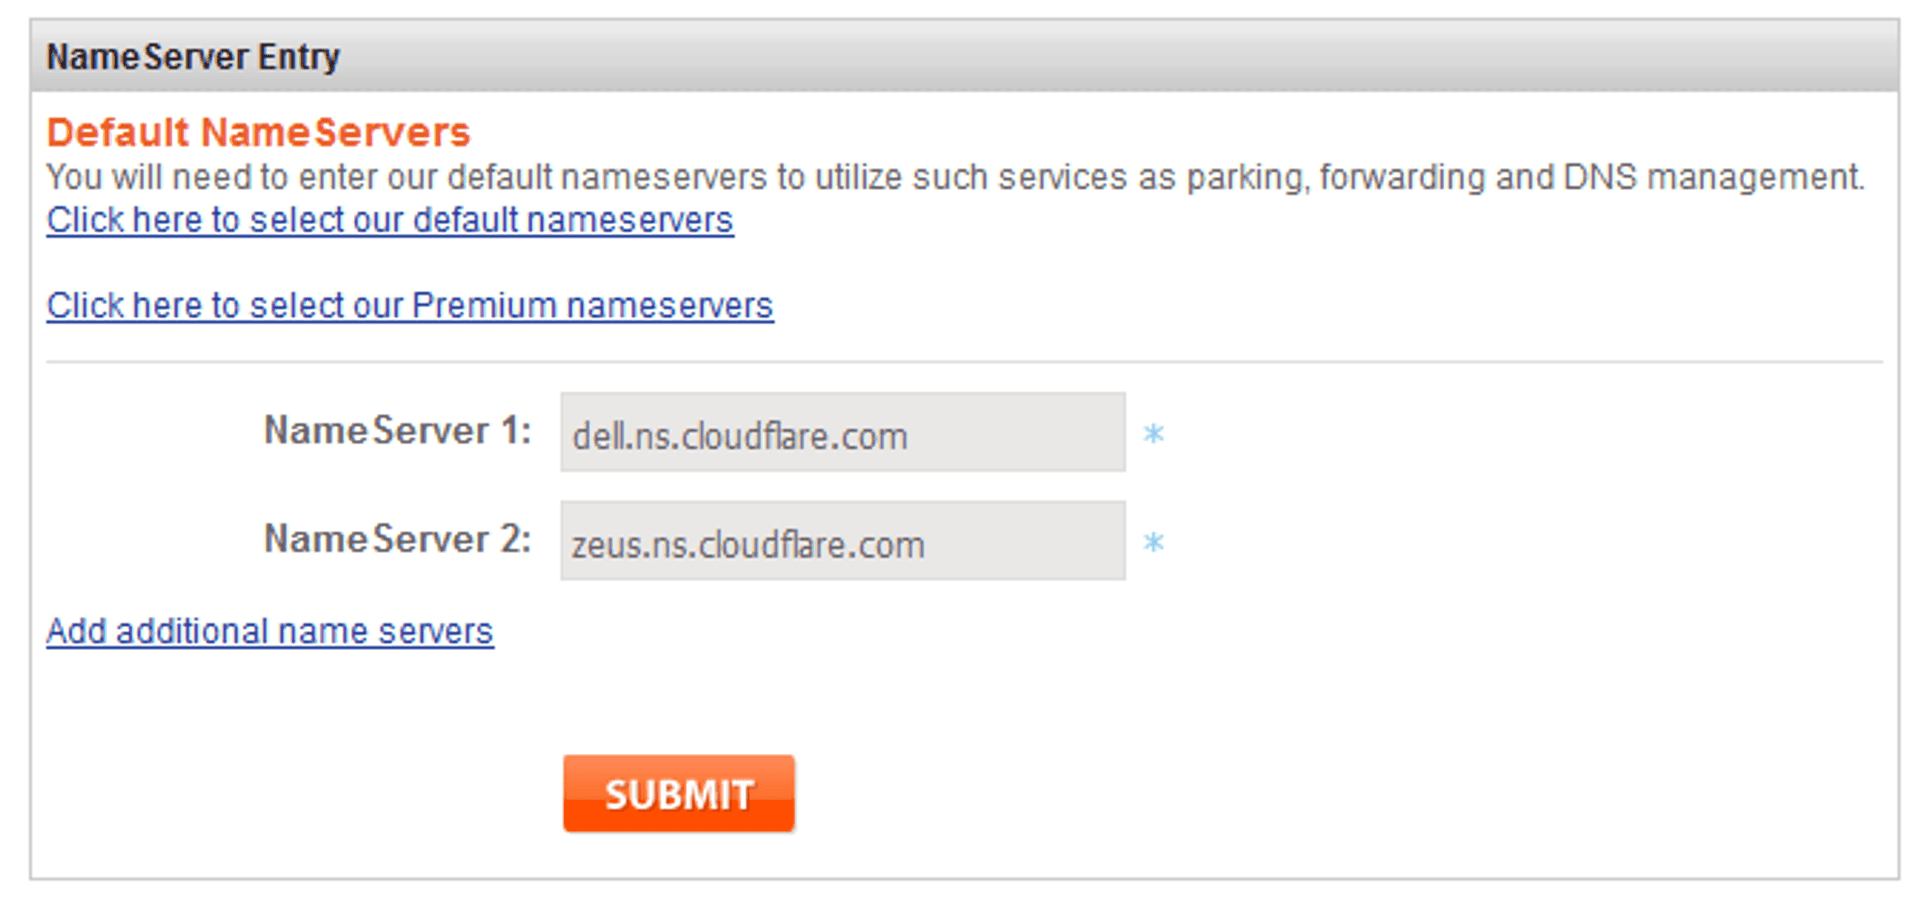Click the 'dell.ns.cloudflare.com' text value
The width and height of the screenshot is (1920, 906).
[740, 437]
